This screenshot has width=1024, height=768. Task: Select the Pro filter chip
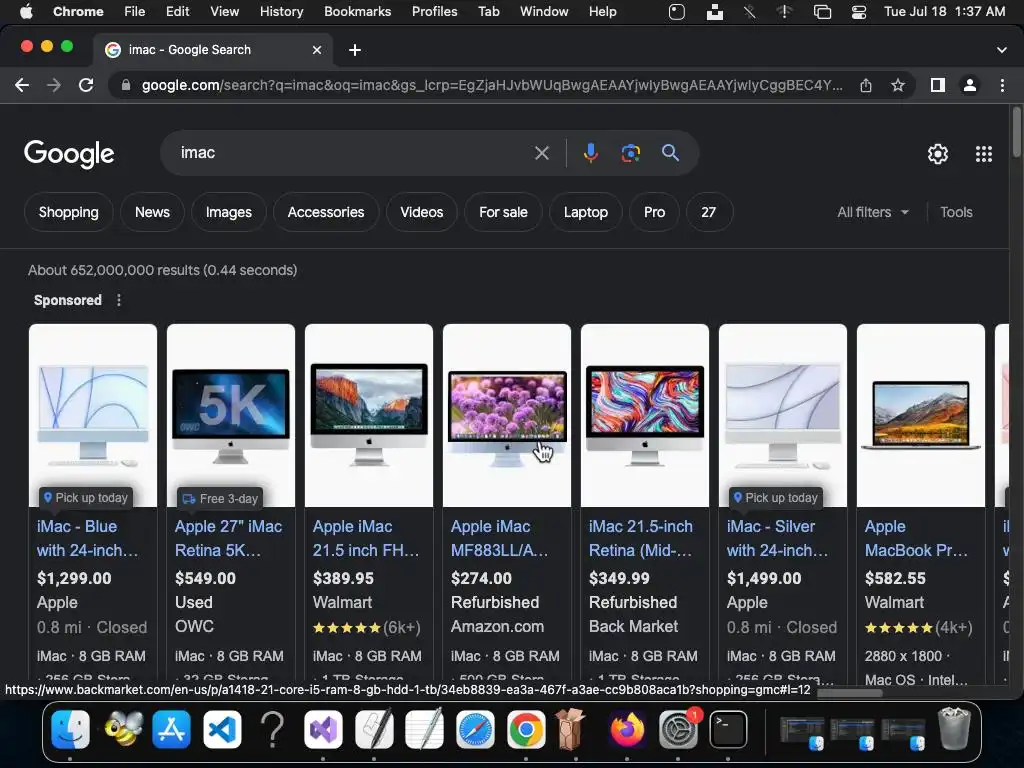coord(654,212)
